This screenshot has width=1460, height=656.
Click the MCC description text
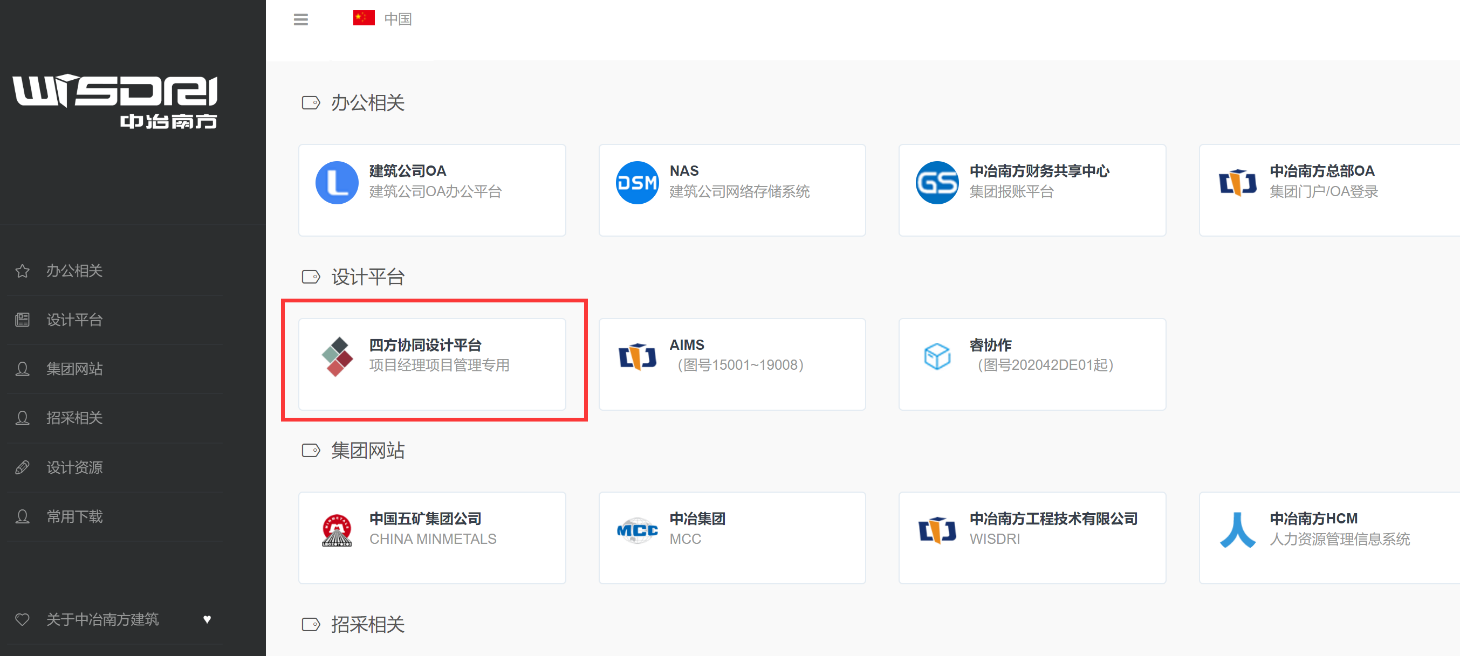point(685,539)
